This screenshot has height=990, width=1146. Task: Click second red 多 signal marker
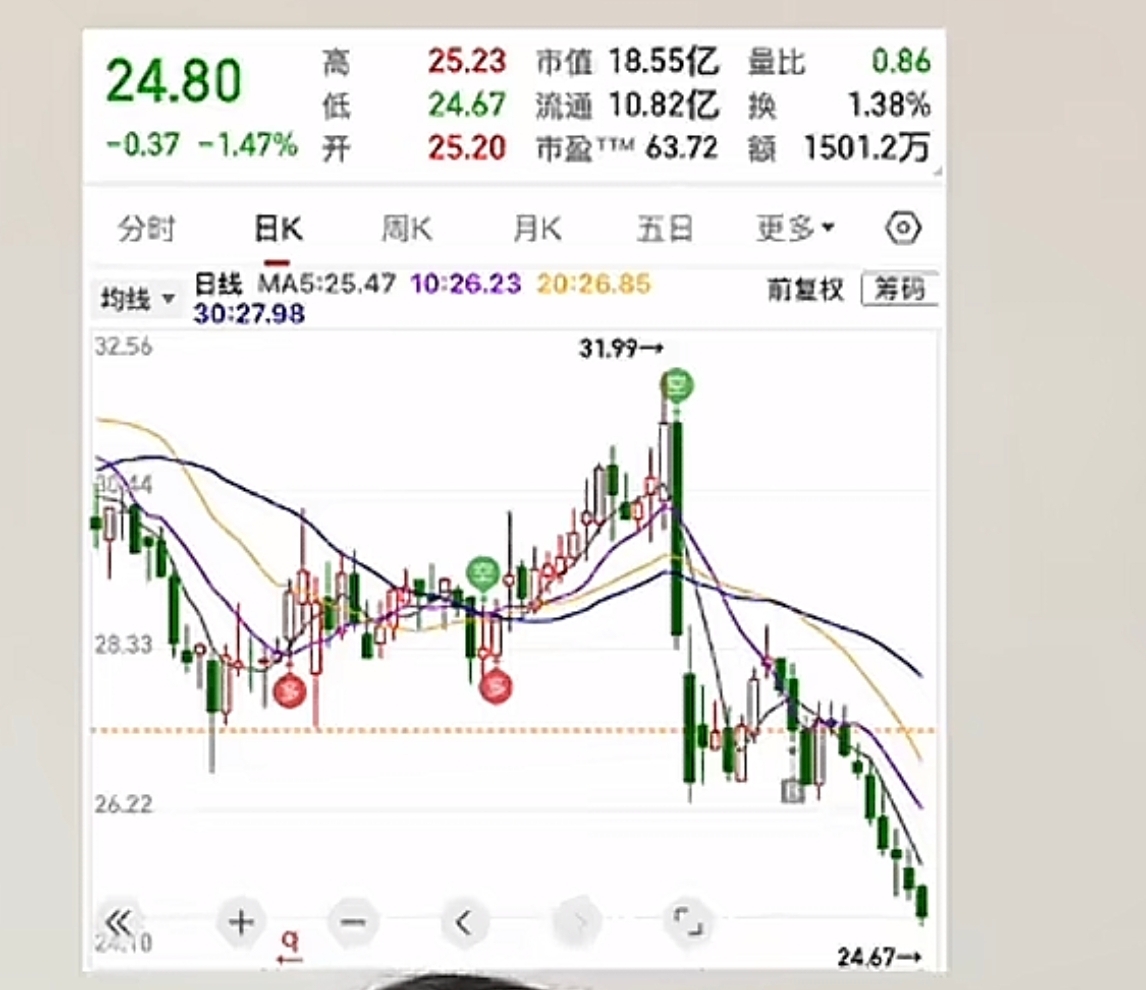496,687
